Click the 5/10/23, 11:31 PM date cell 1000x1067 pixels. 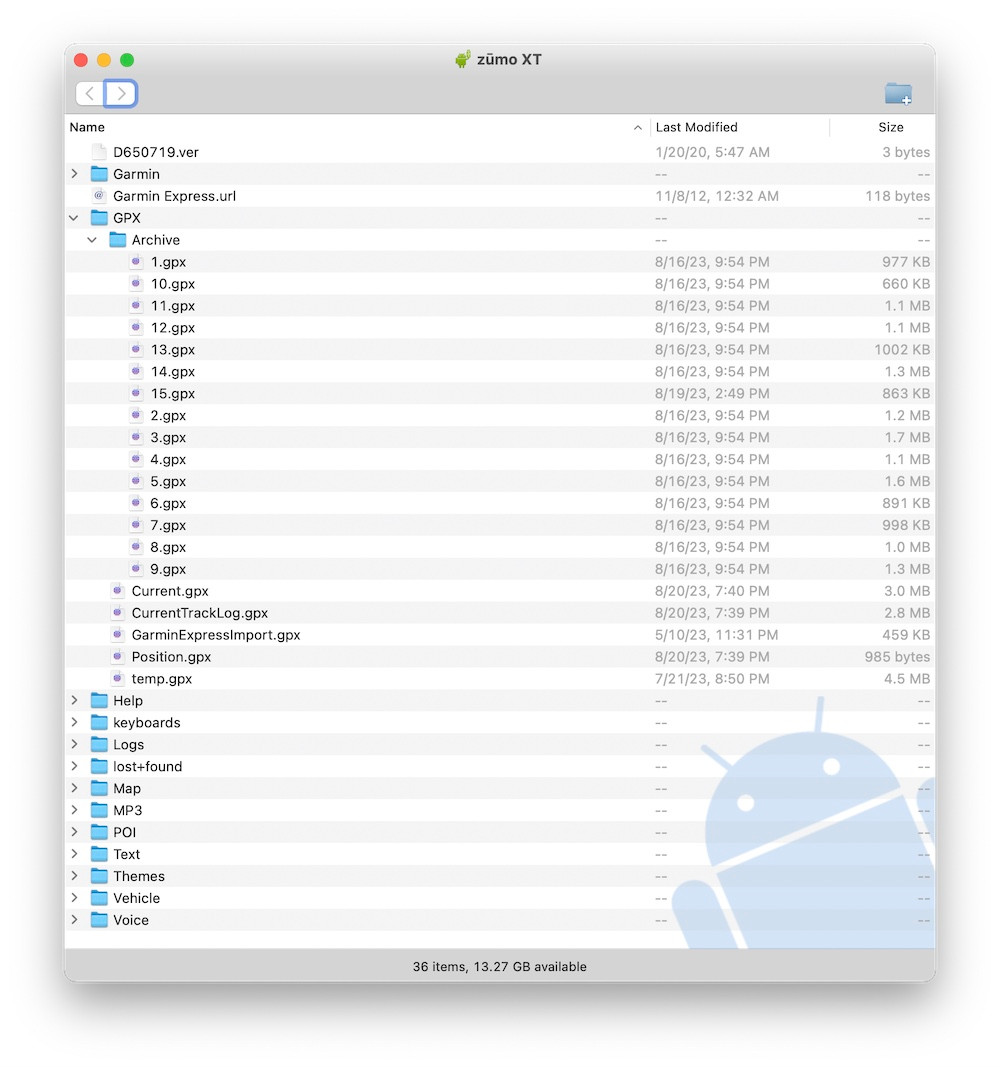[716, 634]
